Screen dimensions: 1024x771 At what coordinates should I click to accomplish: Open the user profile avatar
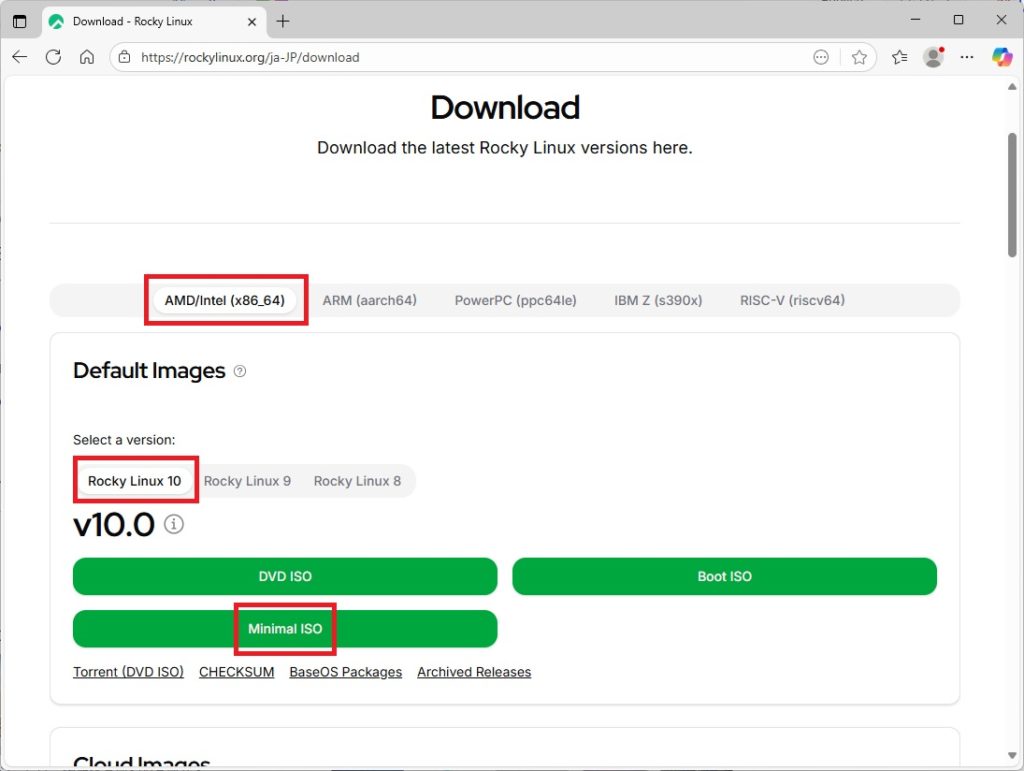933,57
